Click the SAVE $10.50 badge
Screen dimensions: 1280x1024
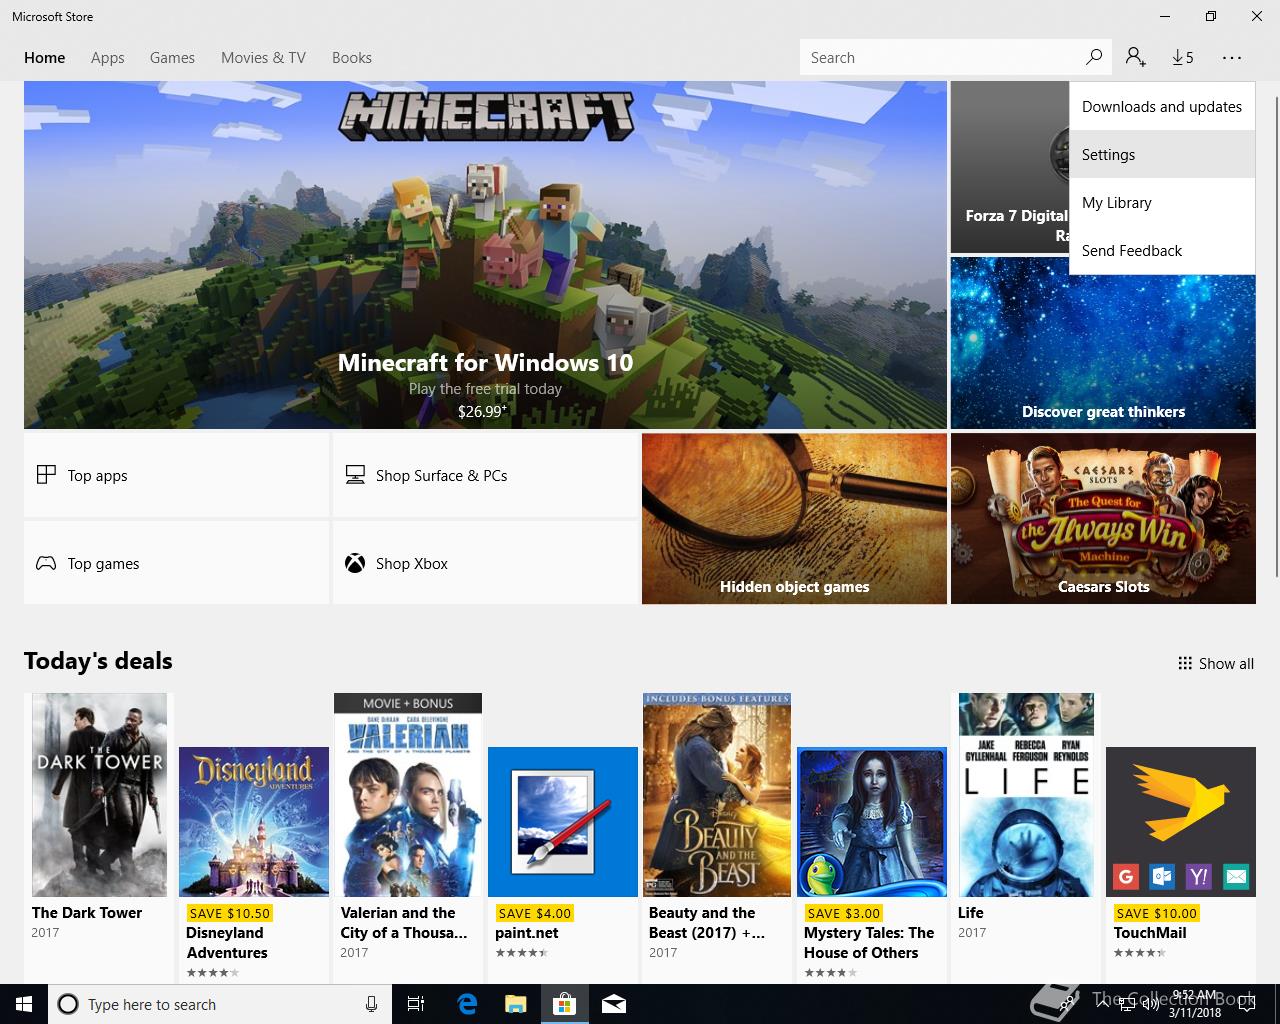(x=229, y=913)
